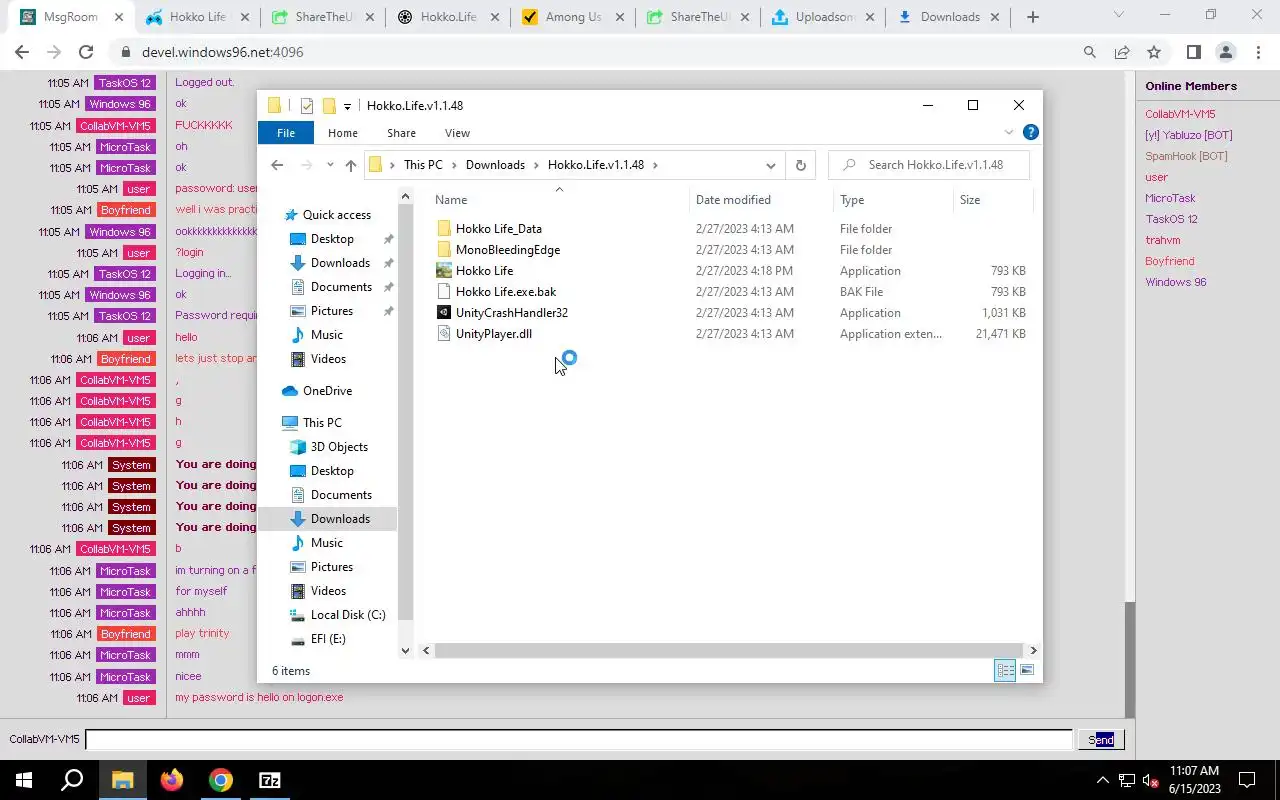Click the MsgRoom chat message input field

point(579,740)
